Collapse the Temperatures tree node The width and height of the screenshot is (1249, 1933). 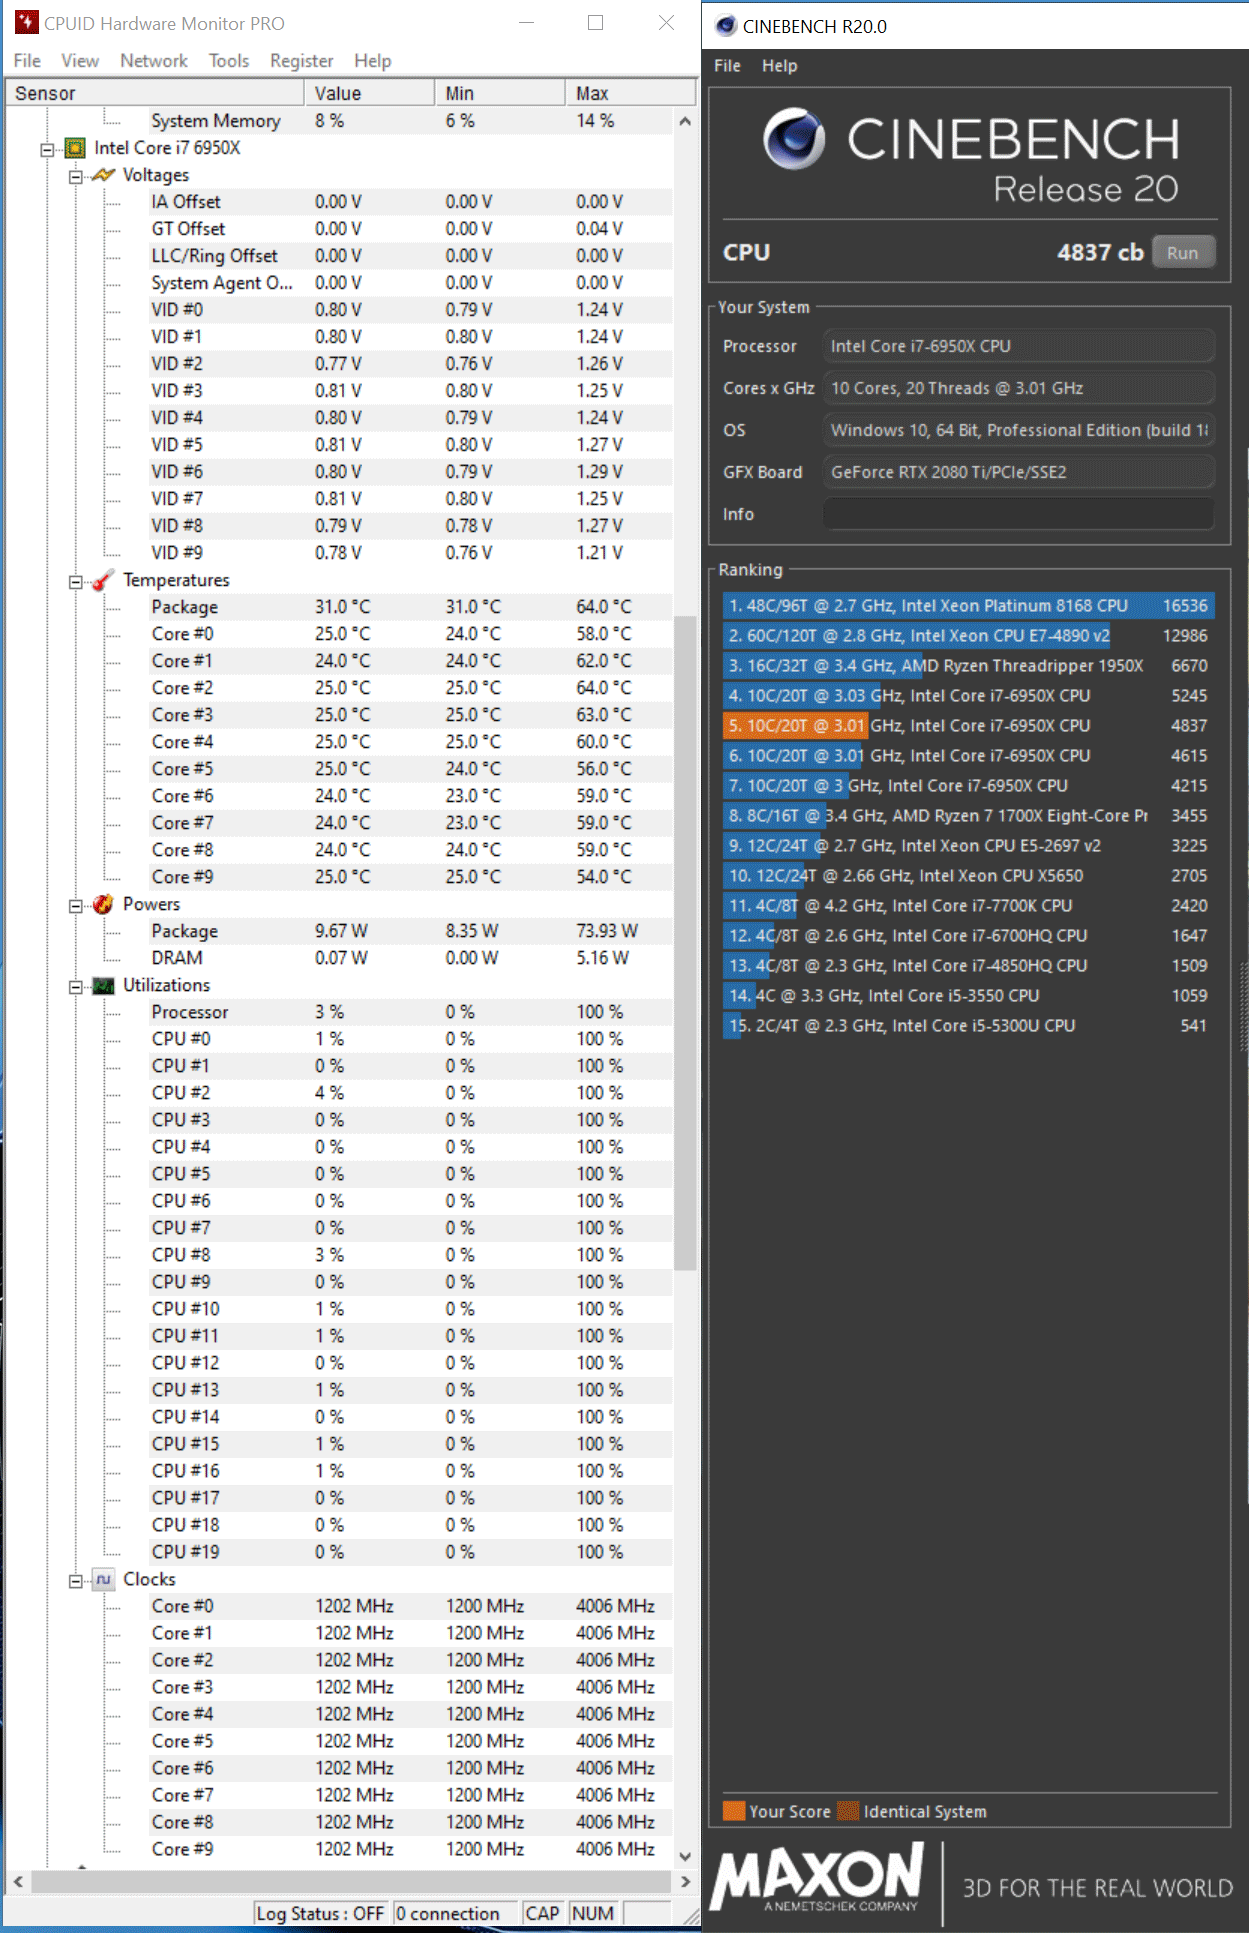click(x=75, y=582)
